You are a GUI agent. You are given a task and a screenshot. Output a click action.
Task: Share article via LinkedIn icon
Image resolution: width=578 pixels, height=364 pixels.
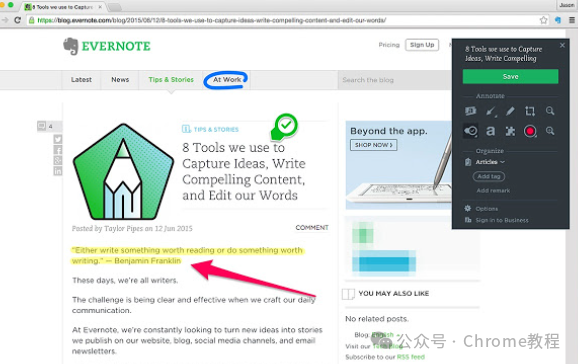[x=58, y=171]
